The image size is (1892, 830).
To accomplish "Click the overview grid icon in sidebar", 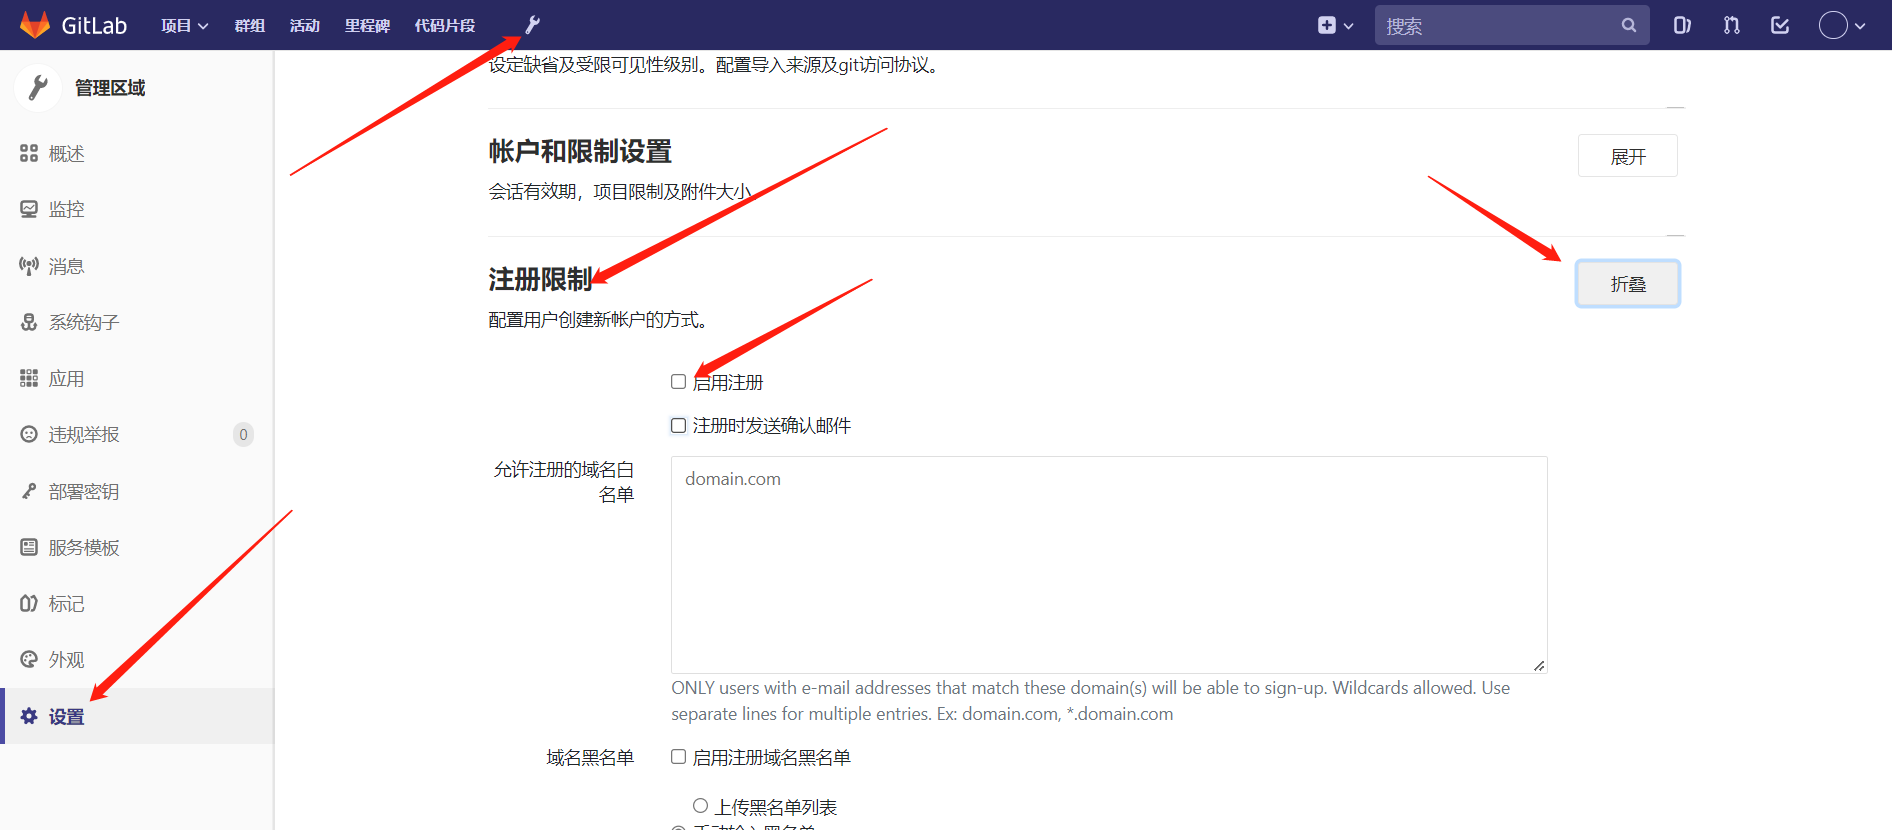I will tap(29, 153).
